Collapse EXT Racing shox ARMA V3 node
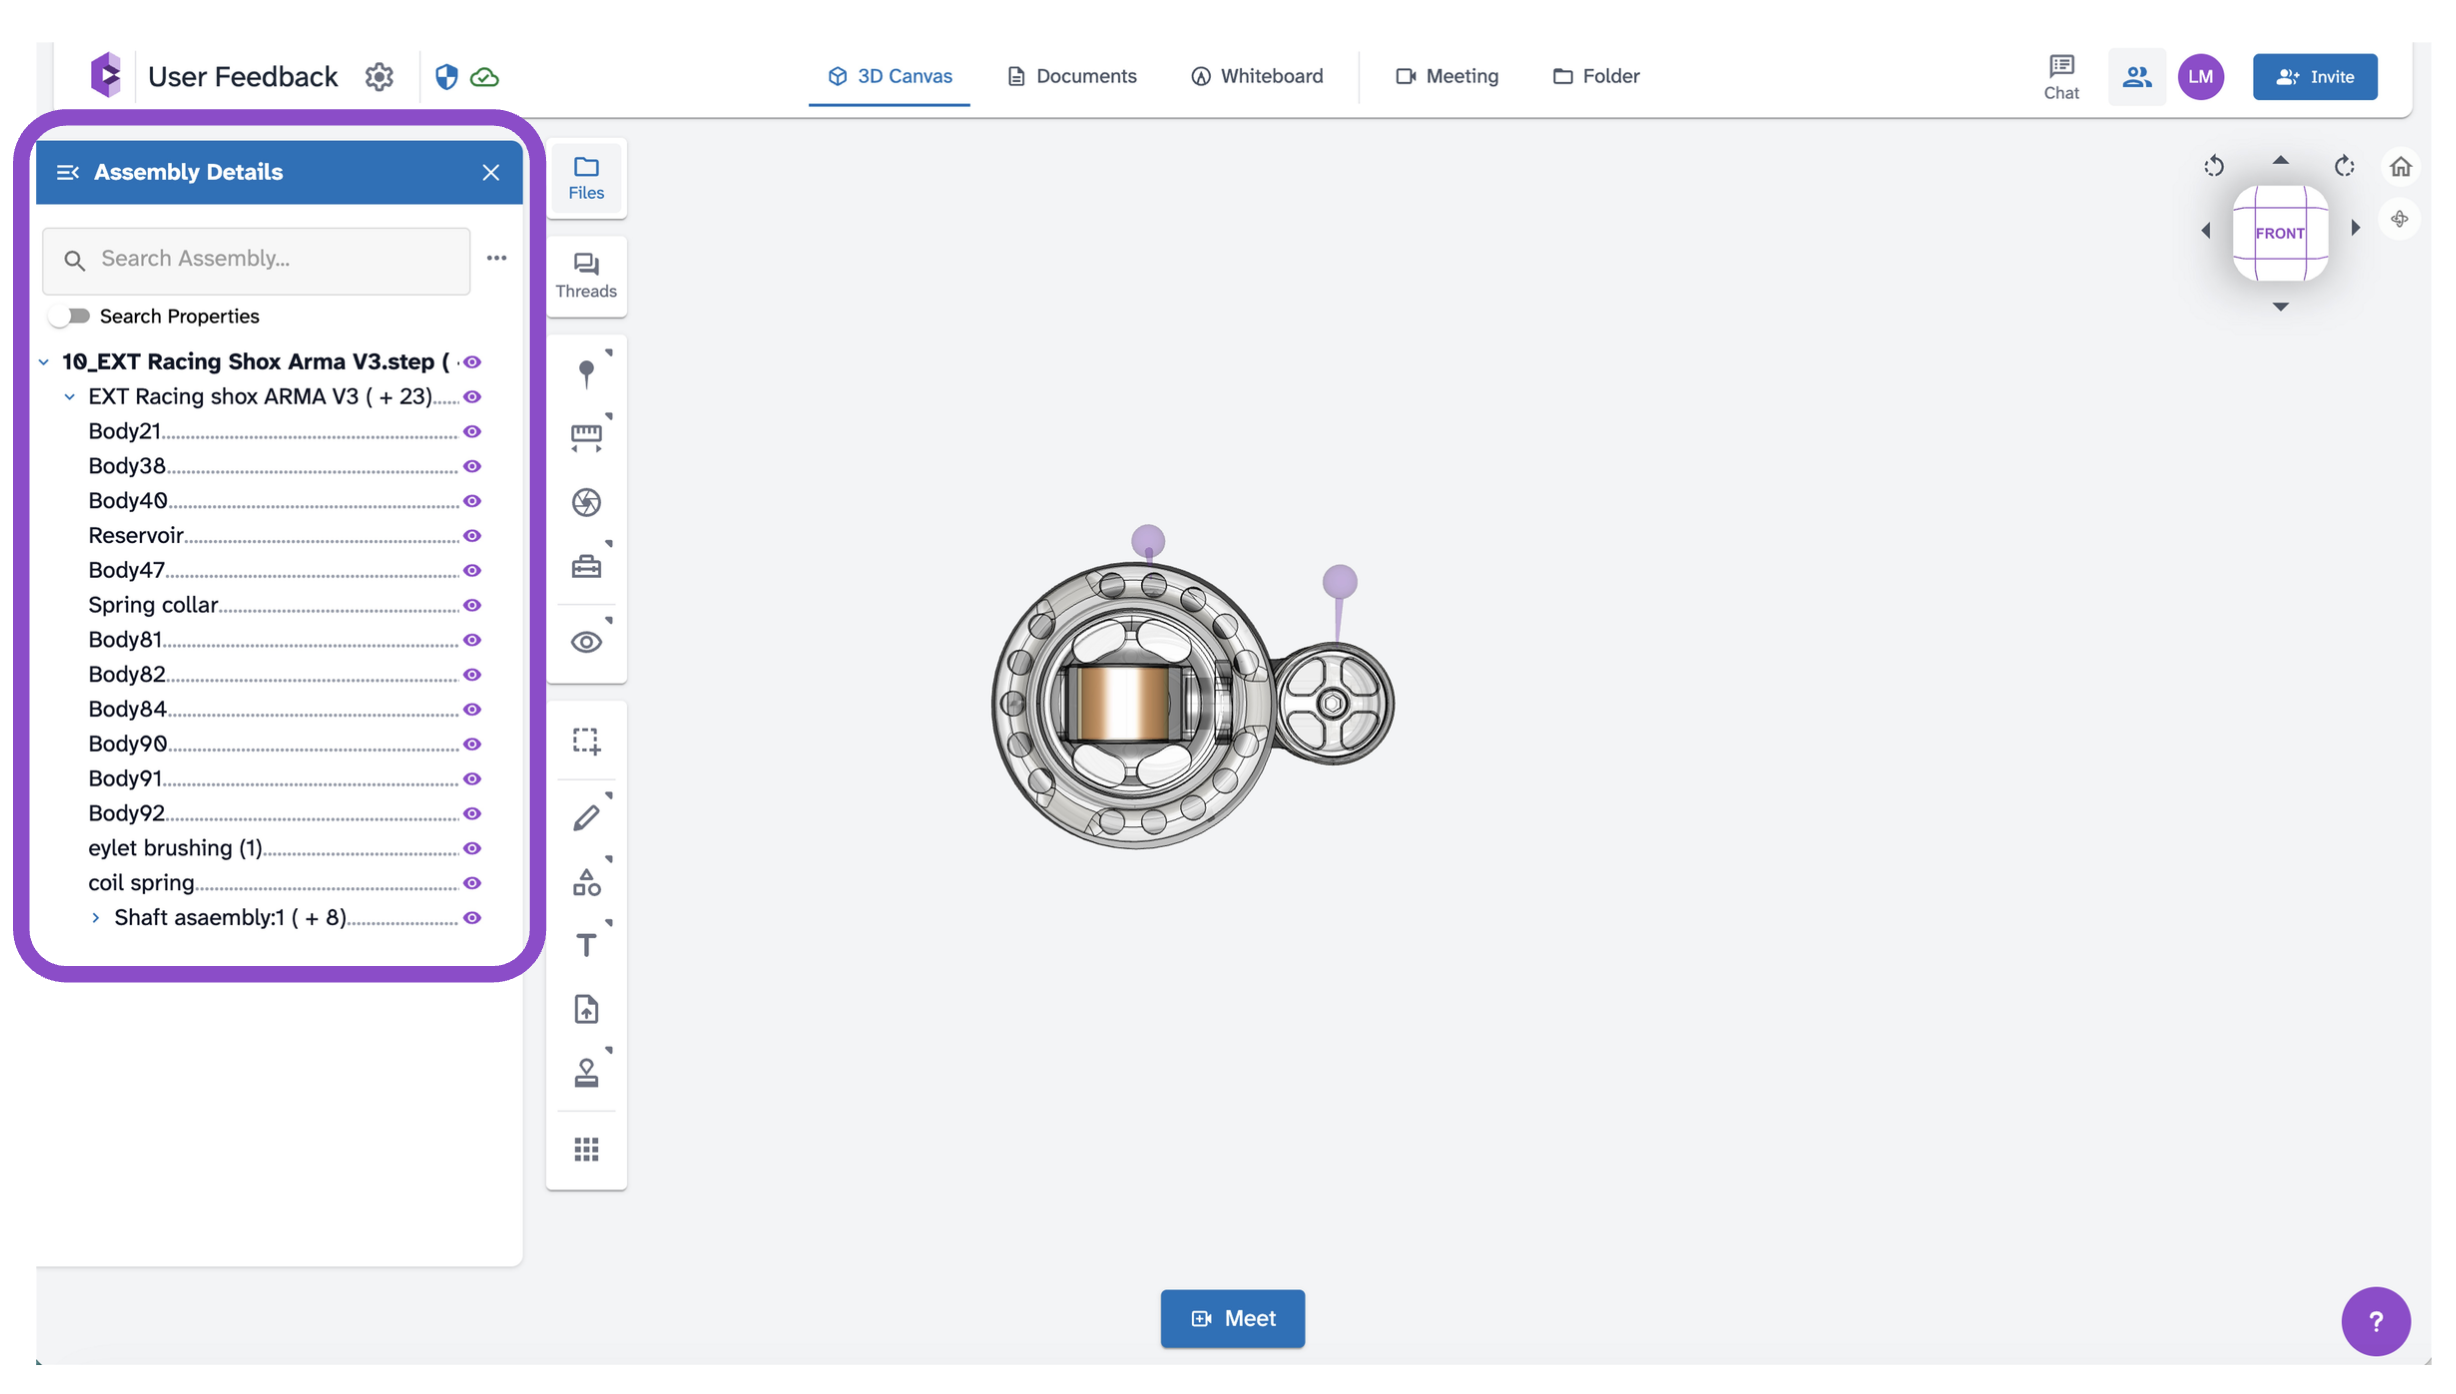Image resolution: width=2456 pixels, height=1394 pixels. coord(69,397)
